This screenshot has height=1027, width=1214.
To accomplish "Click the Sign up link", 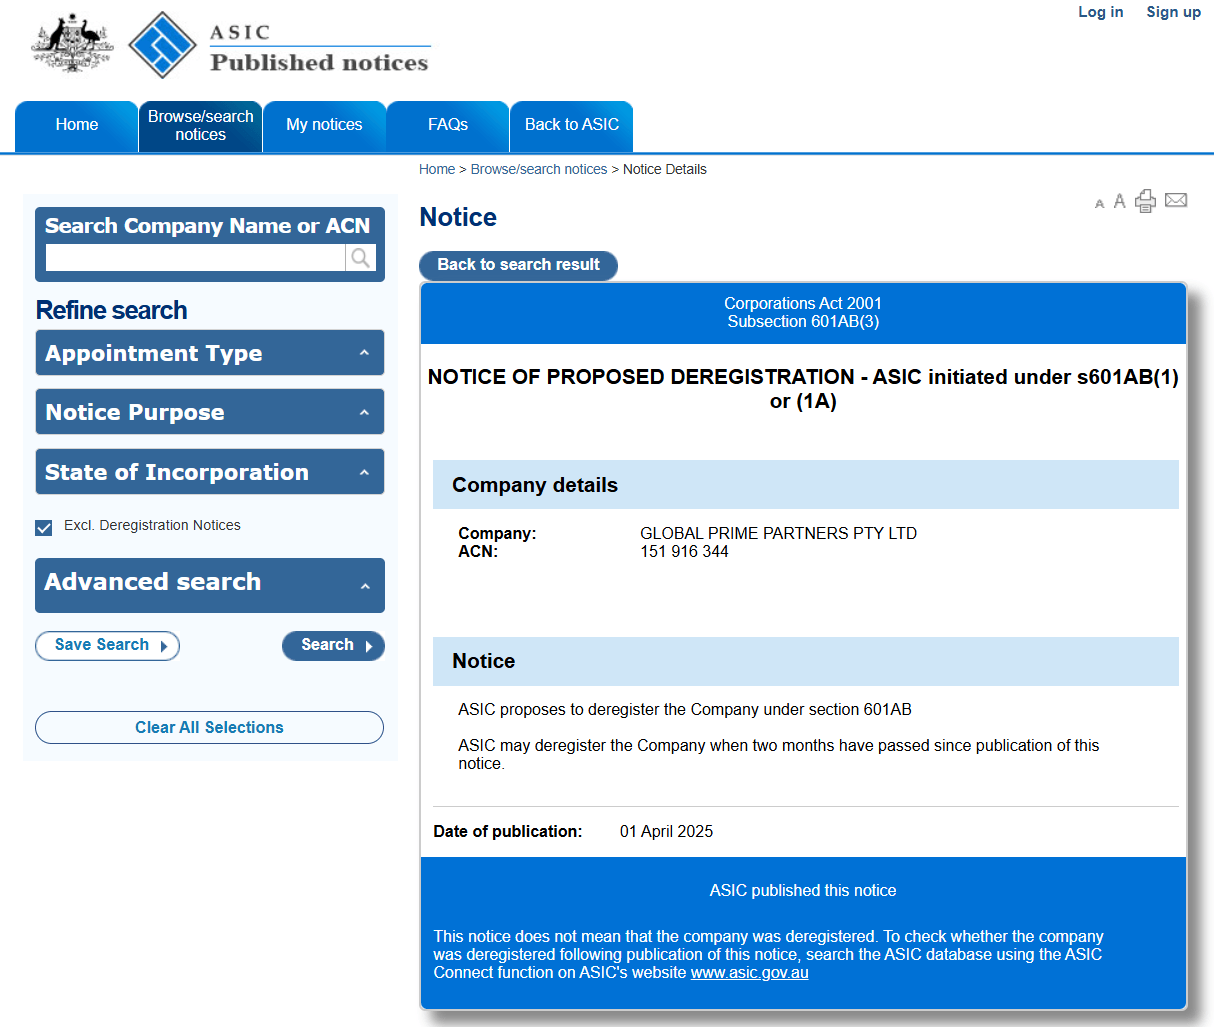I will [1173, 12].
